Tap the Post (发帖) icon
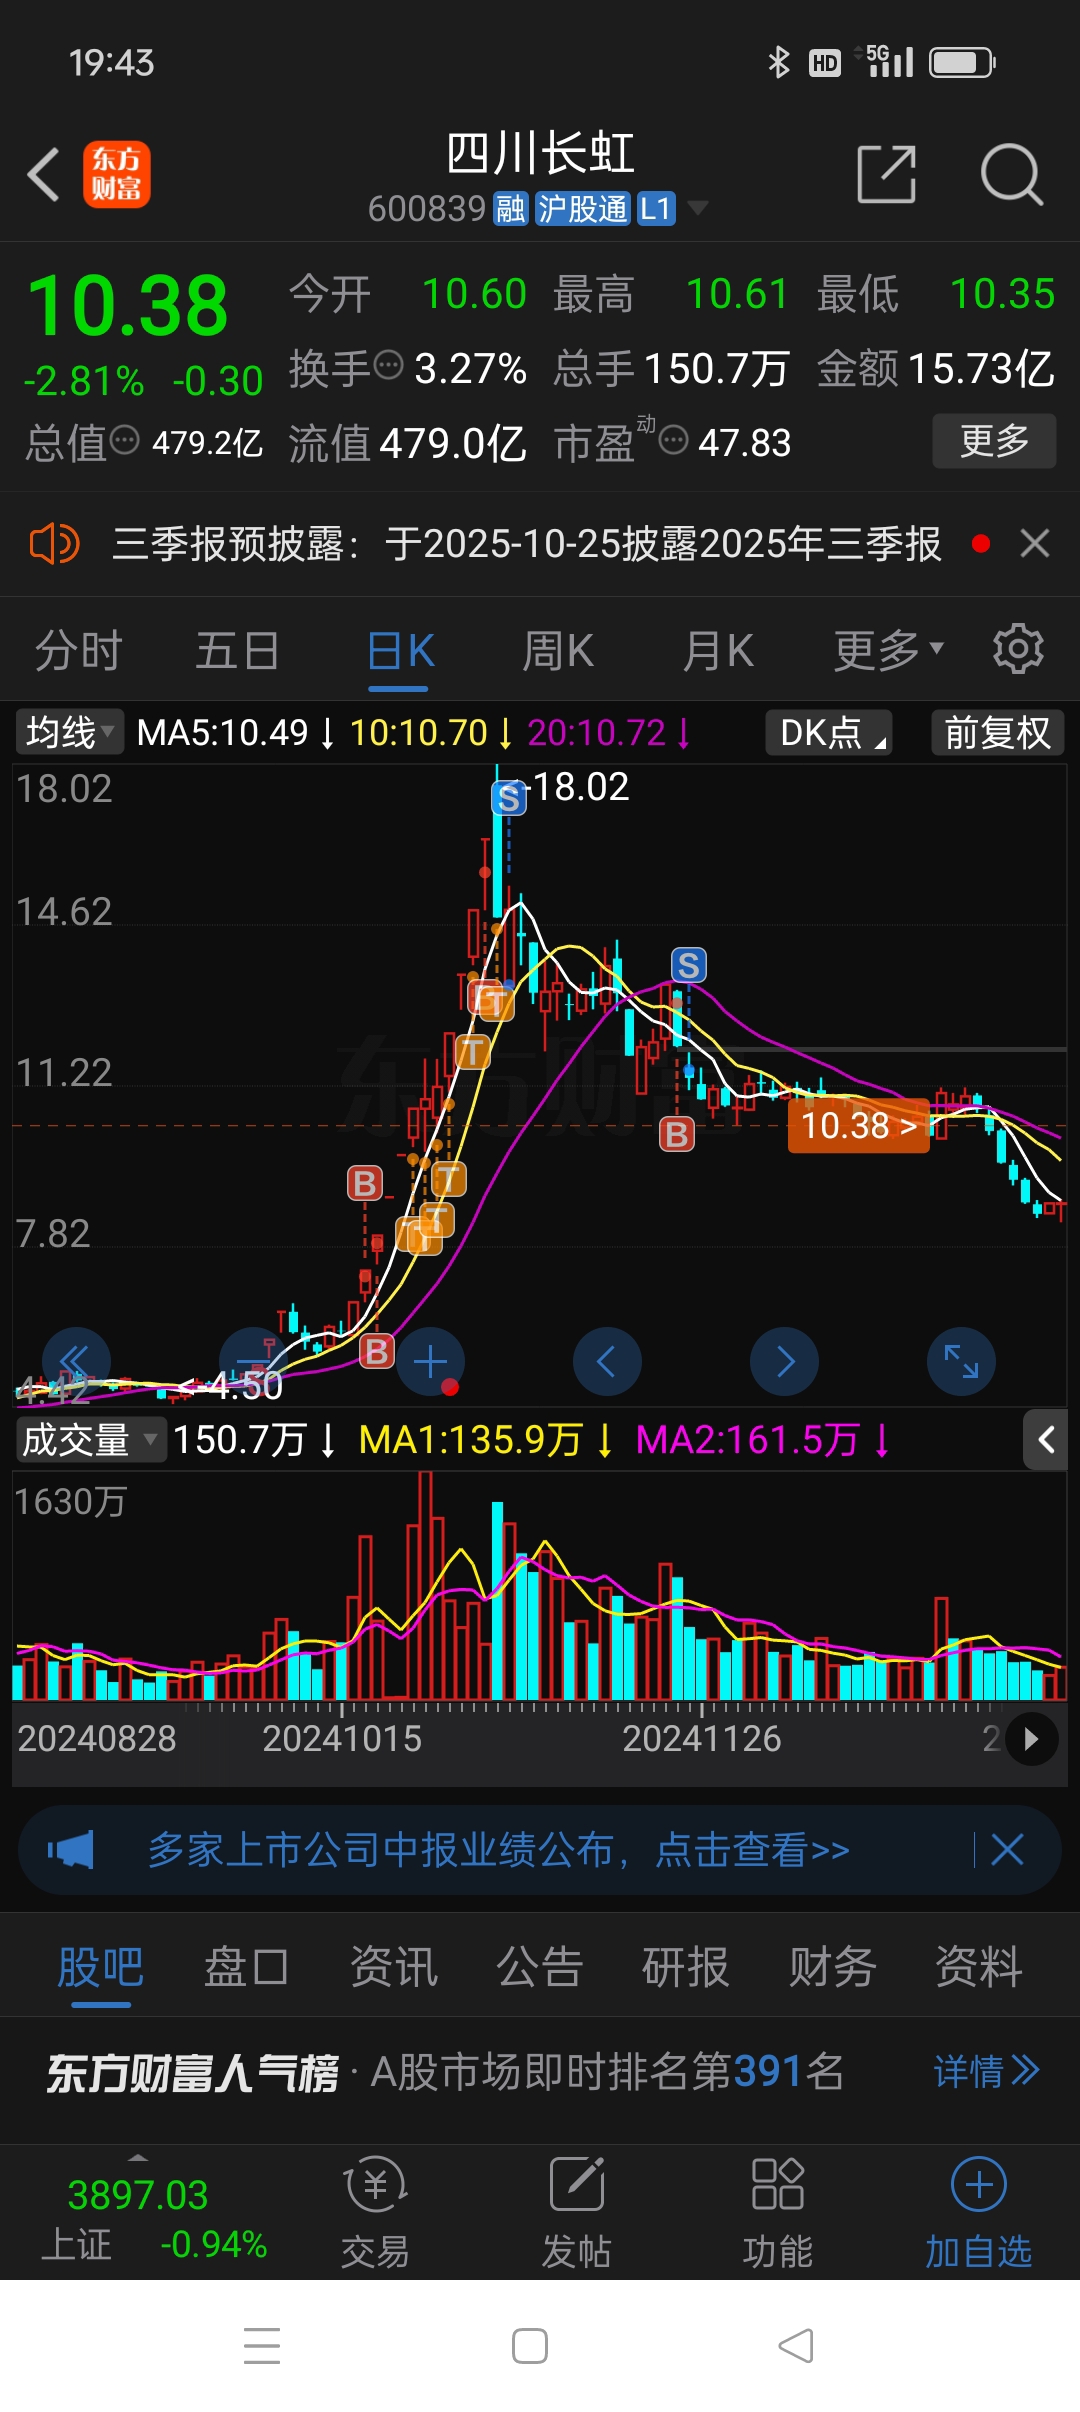 (576, 2213)
